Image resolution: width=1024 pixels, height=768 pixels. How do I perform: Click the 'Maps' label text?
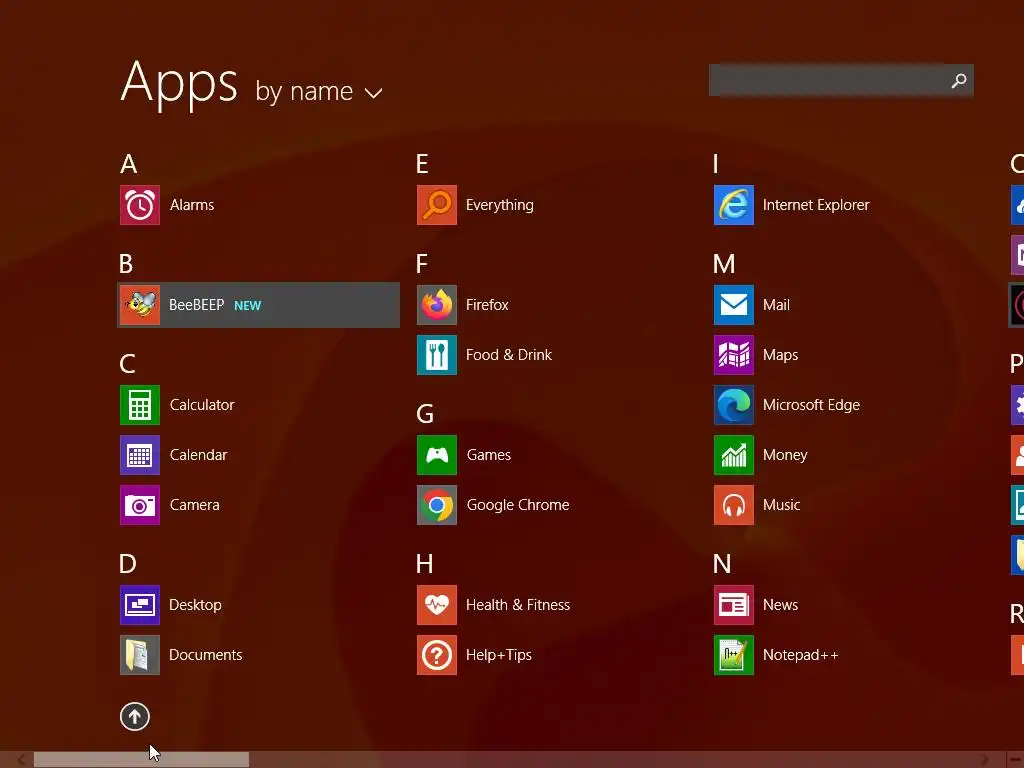[x=780, y=356]
